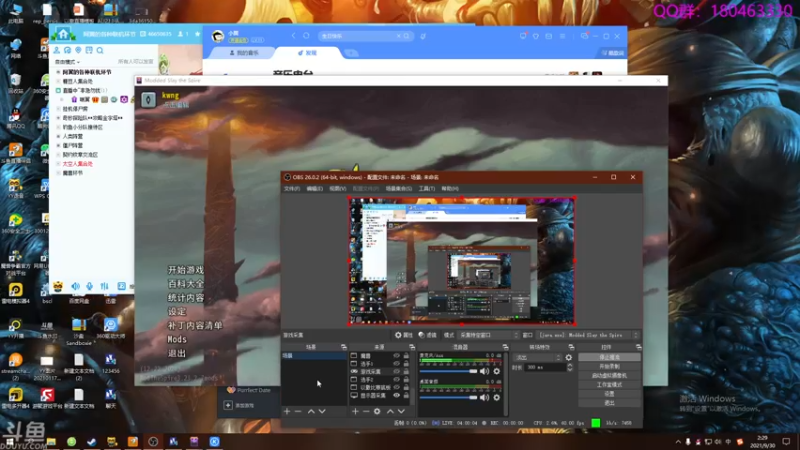Expand 挂机僵尸窝 channel in YY tree

tap(58, 109)
